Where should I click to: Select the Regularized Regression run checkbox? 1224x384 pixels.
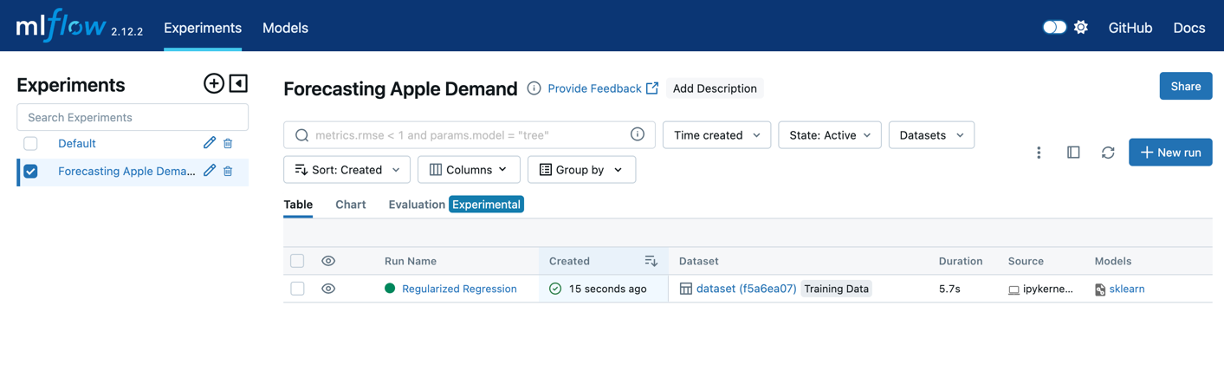(x=297, y=288)
